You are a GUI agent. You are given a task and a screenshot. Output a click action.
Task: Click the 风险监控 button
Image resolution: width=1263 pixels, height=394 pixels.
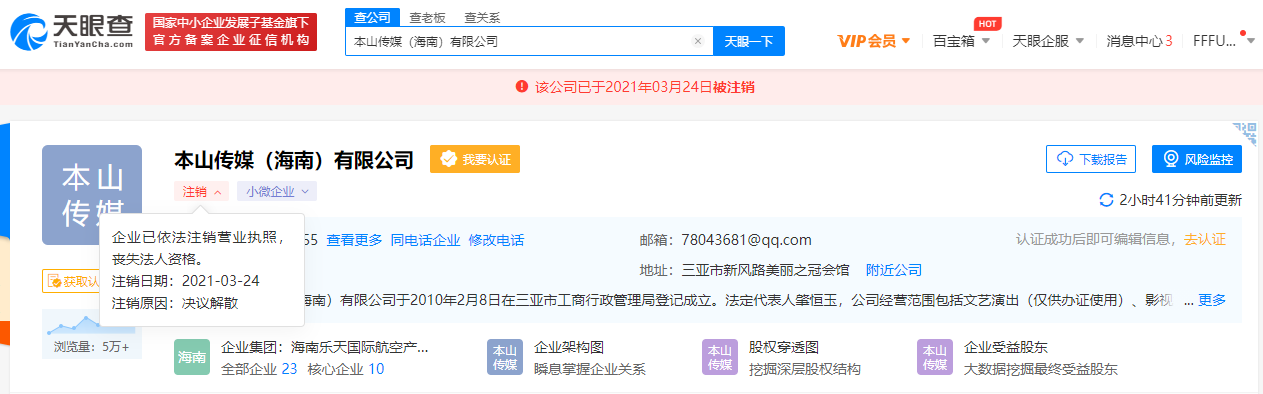[x=1197, y=159]
